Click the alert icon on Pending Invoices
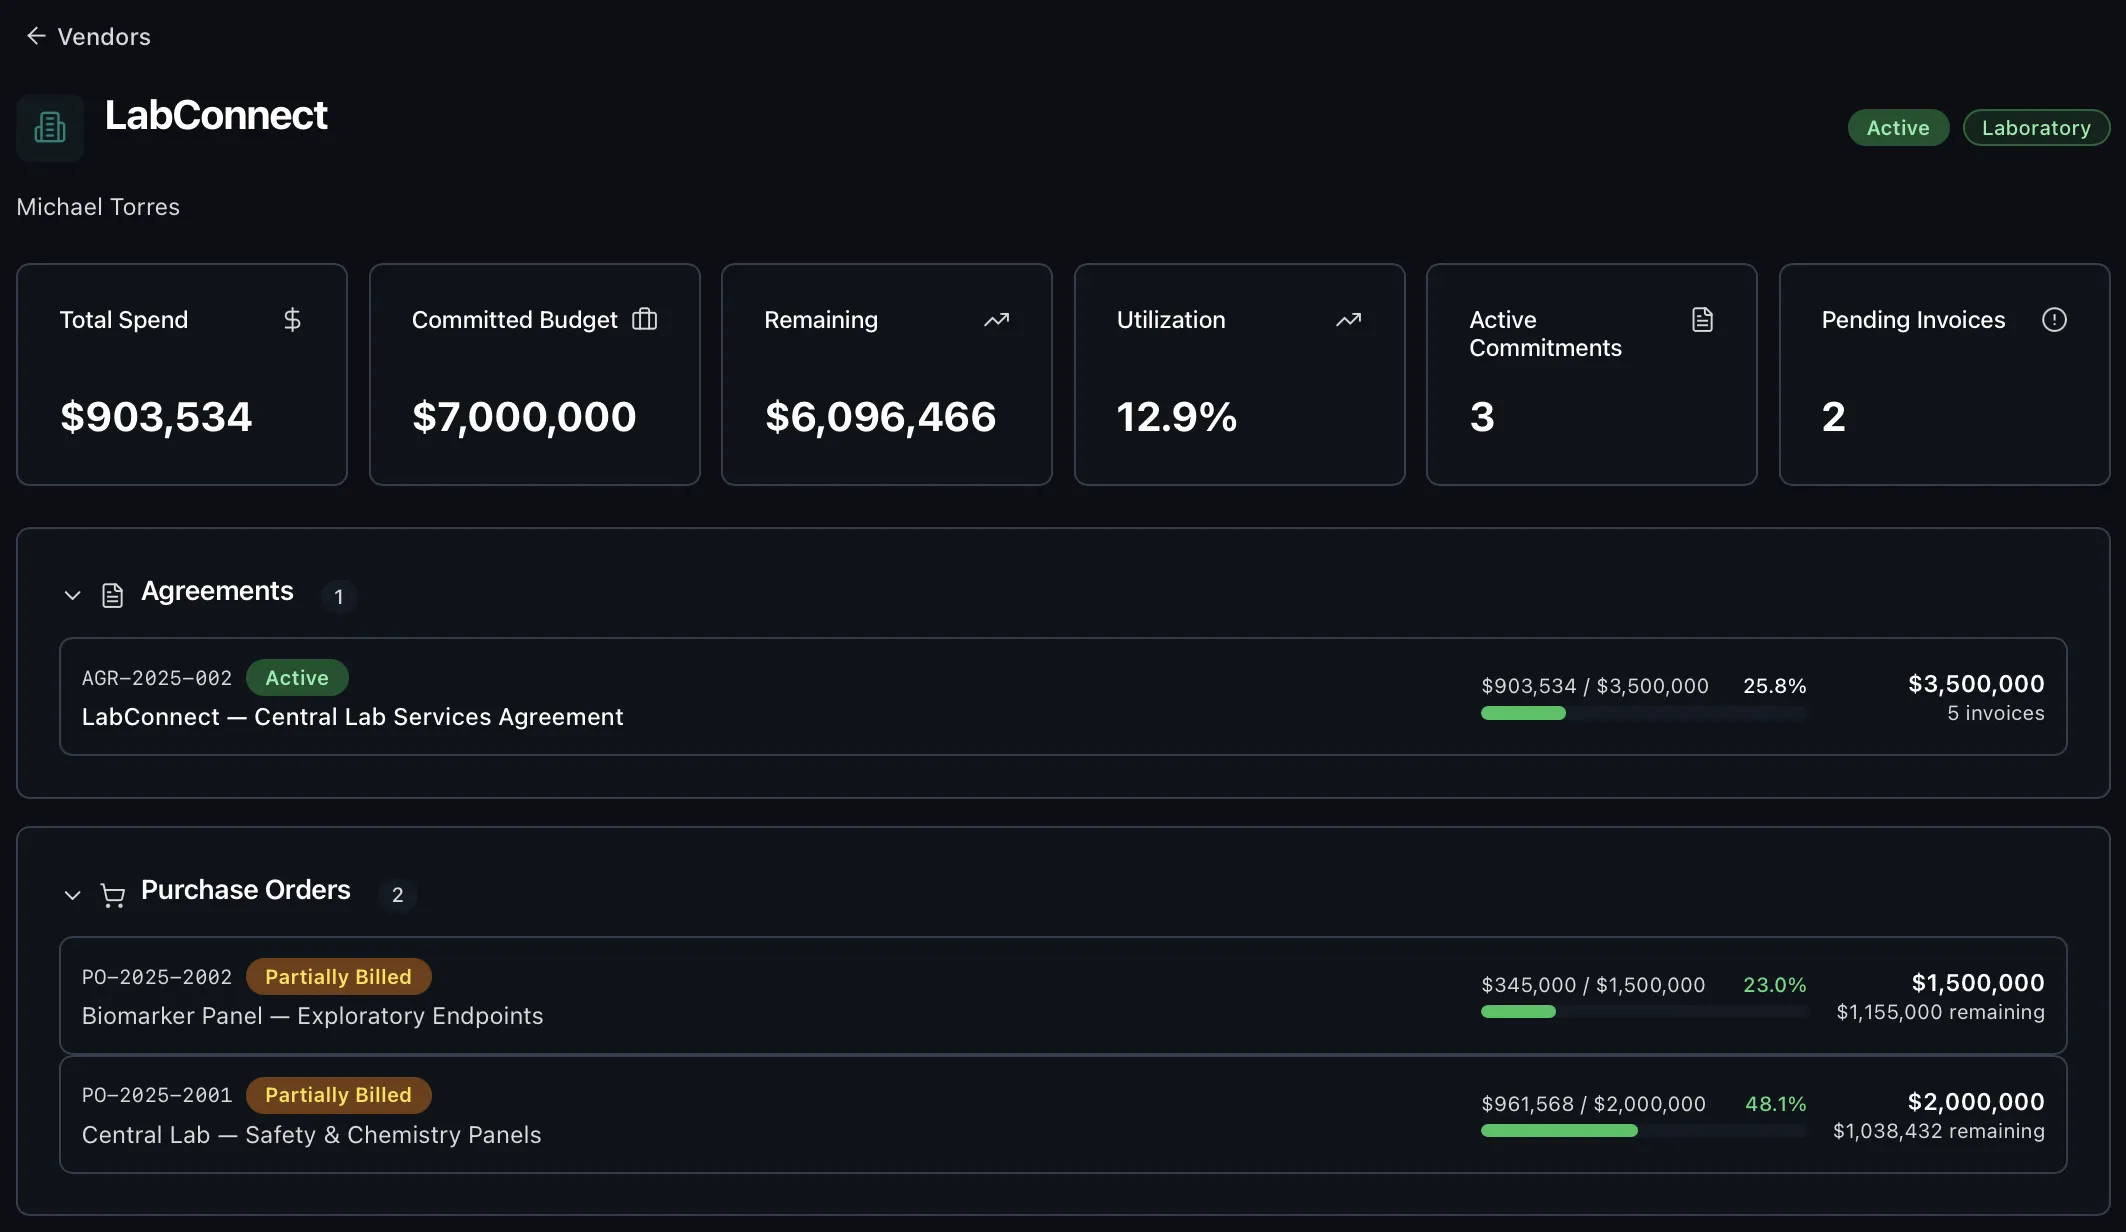2126x1232 pixels. [2055, 319]
